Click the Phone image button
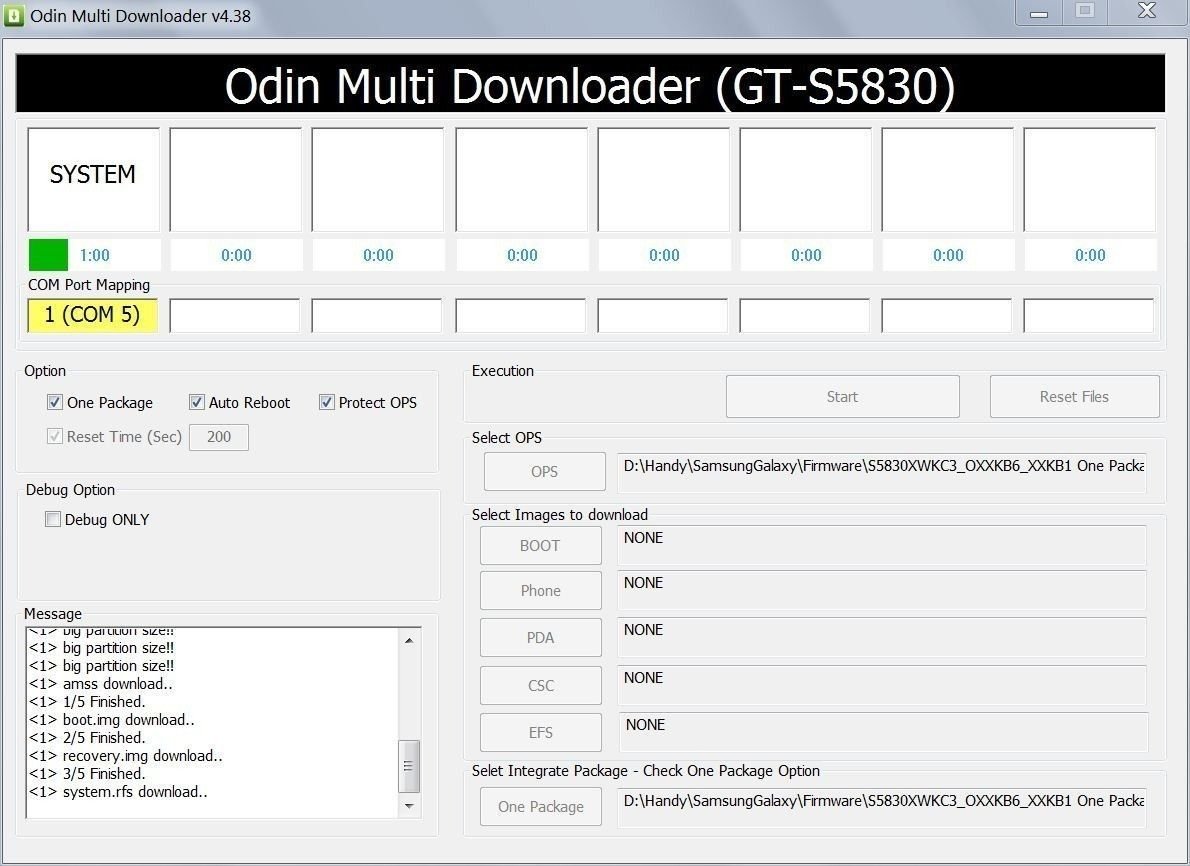 pyautogui.click(x=540, y=590)
